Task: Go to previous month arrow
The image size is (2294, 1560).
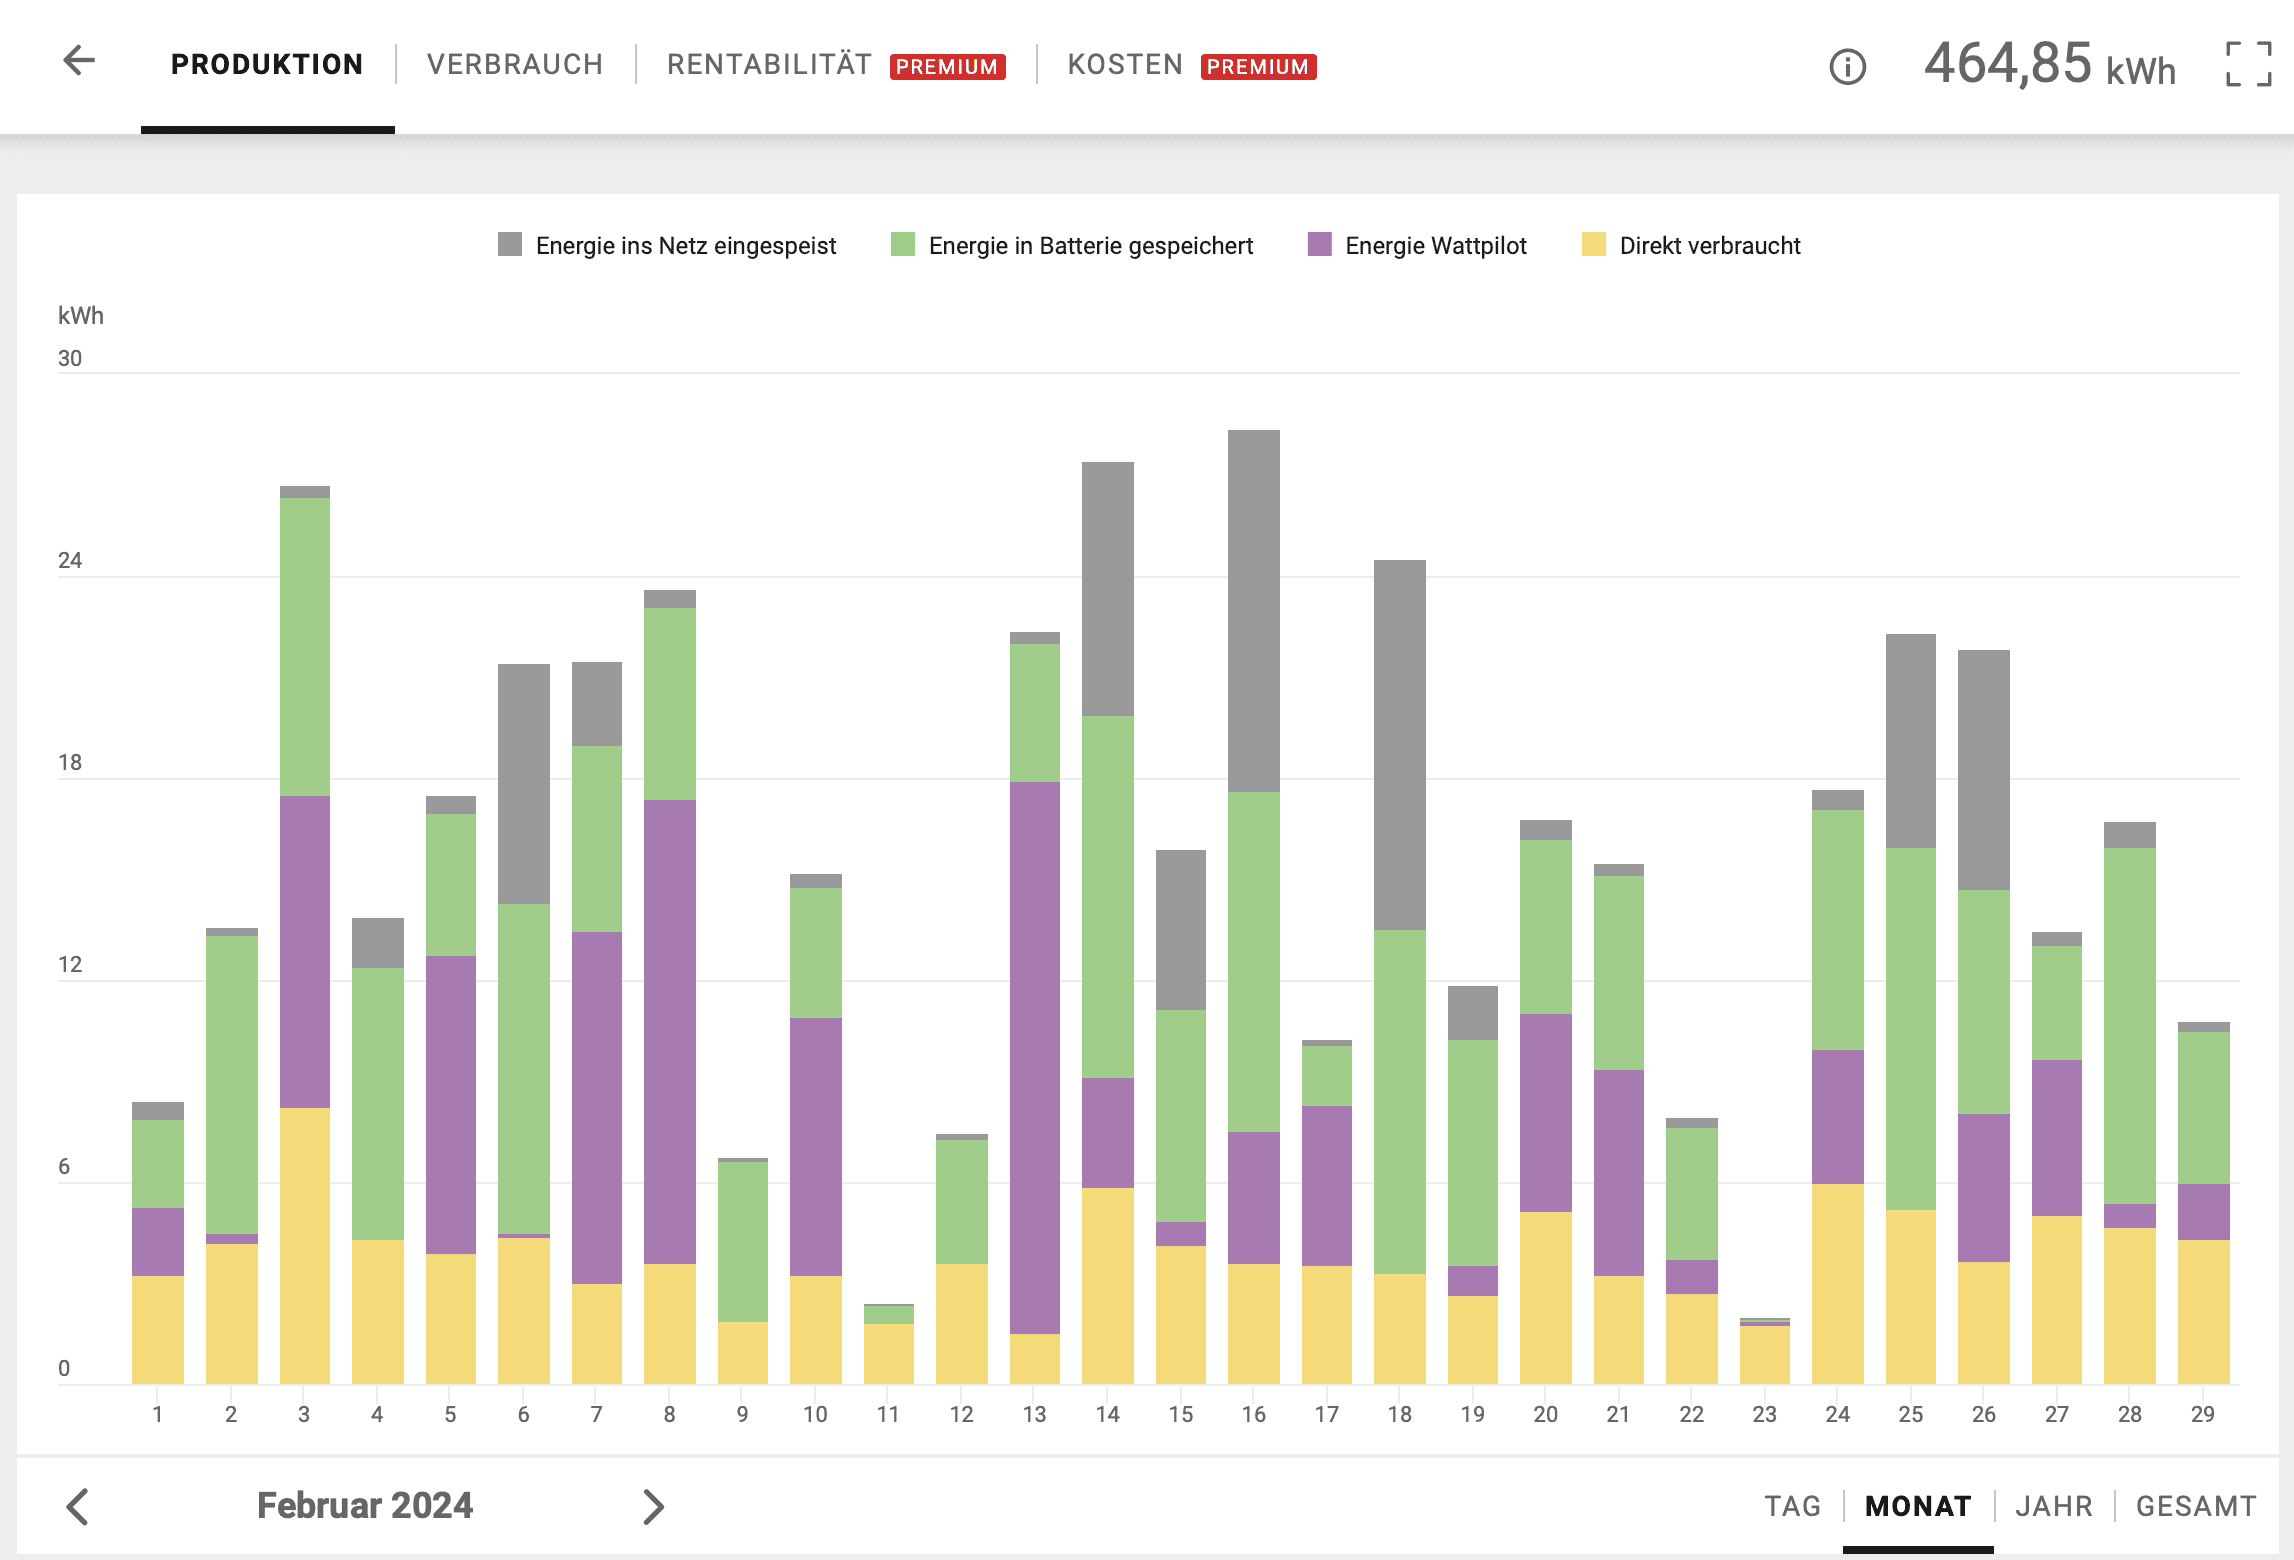Action: (78, 1506)
